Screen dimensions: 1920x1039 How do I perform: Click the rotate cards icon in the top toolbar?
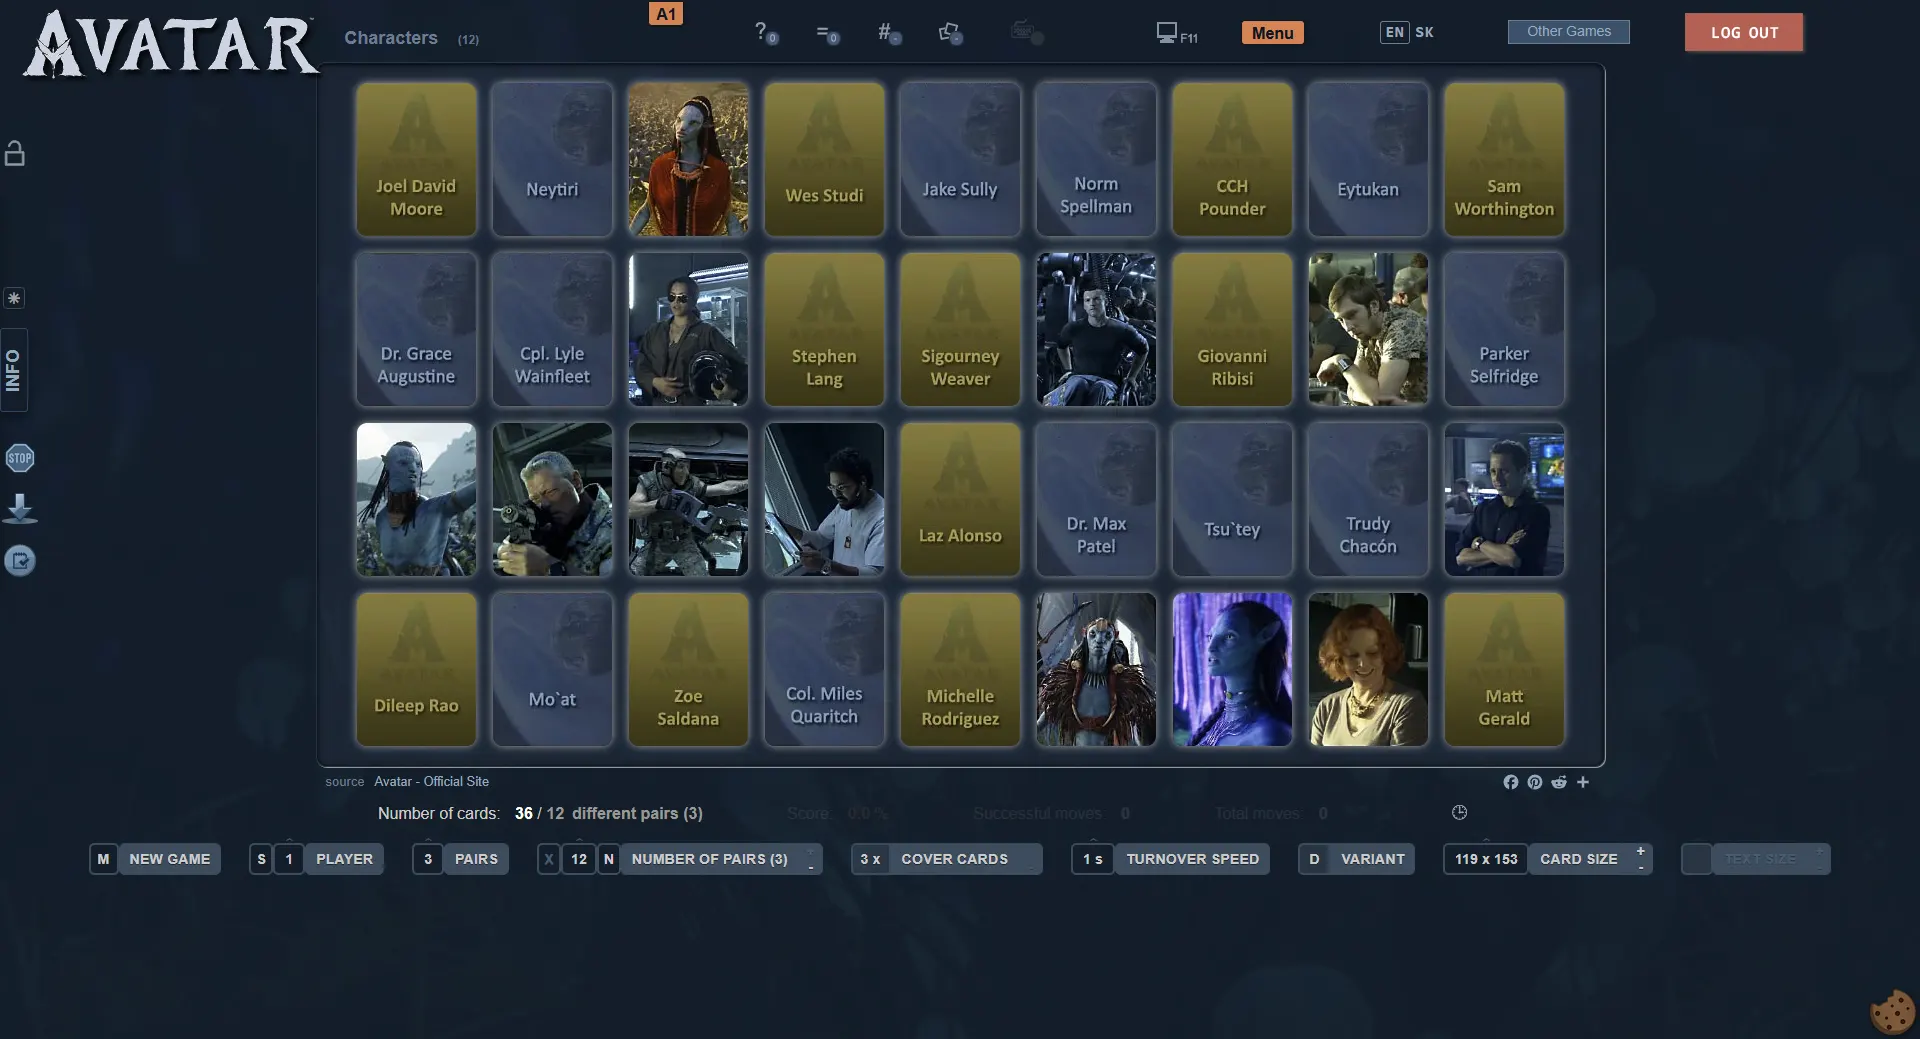click(x=949, y=33)
